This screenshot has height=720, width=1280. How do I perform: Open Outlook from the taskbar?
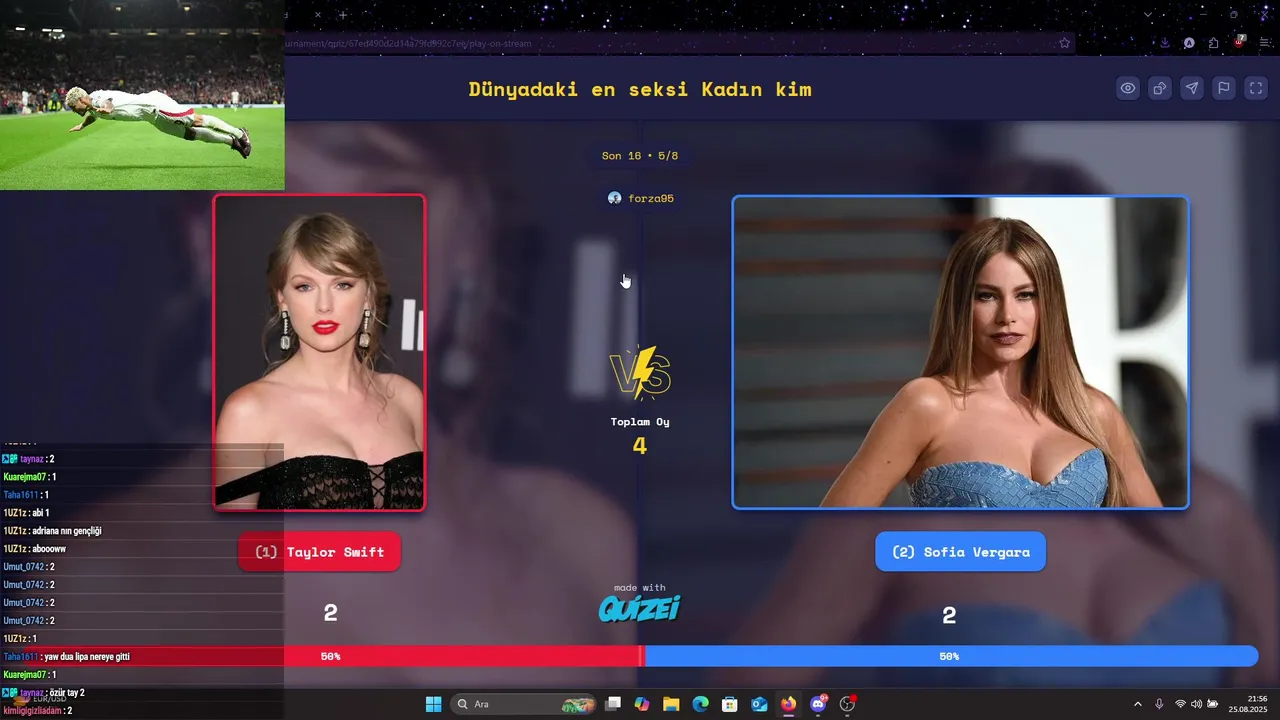tap(759, 704)
